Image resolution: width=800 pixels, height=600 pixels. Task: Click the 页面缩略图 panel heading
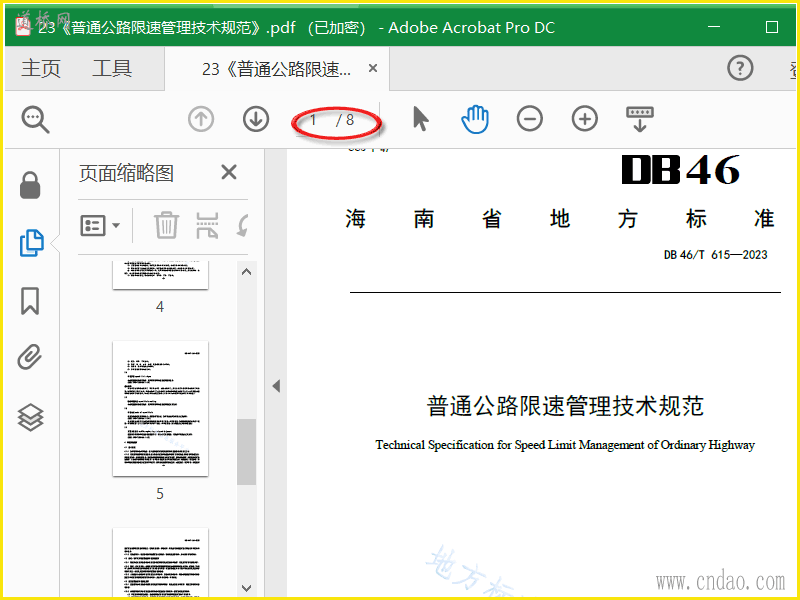(127, 173)
